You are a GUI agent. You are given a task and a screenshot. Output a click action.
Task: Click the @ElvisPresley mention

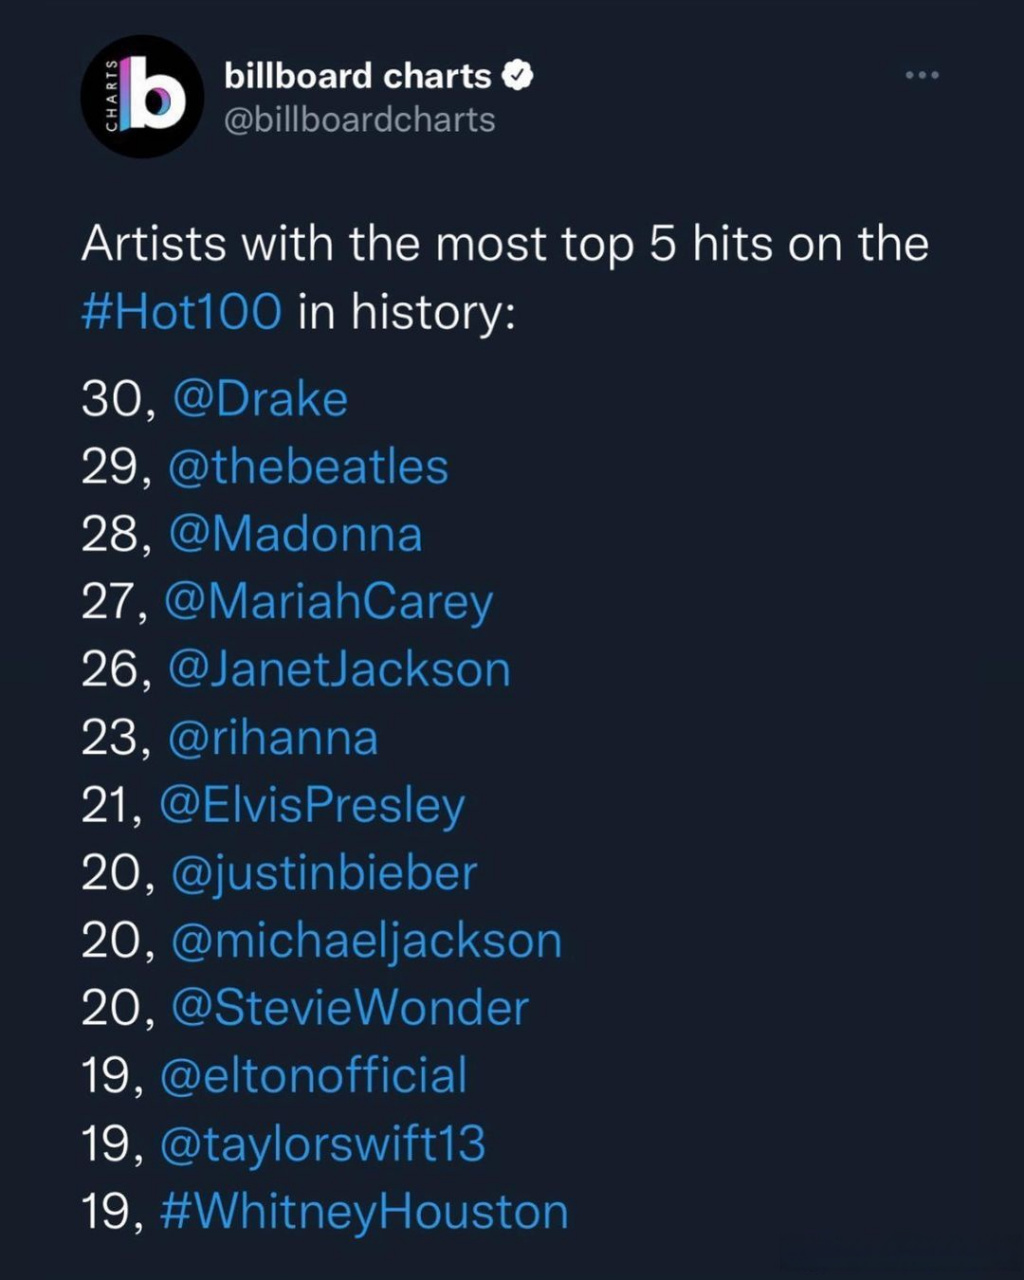tap(312, 806)
